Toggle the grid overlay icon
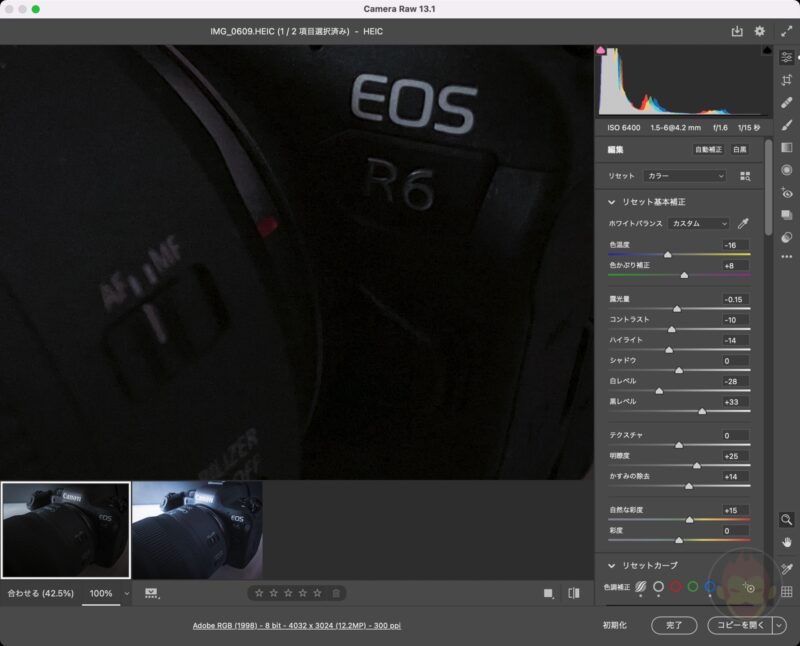 coord(787,592)
